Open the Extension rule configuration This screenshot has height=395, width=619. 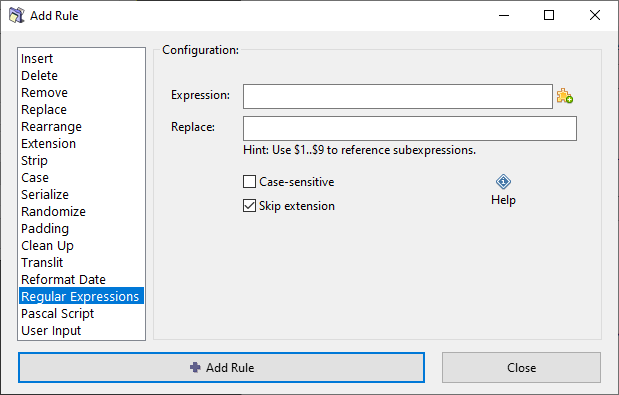click(x=81, y=143)
